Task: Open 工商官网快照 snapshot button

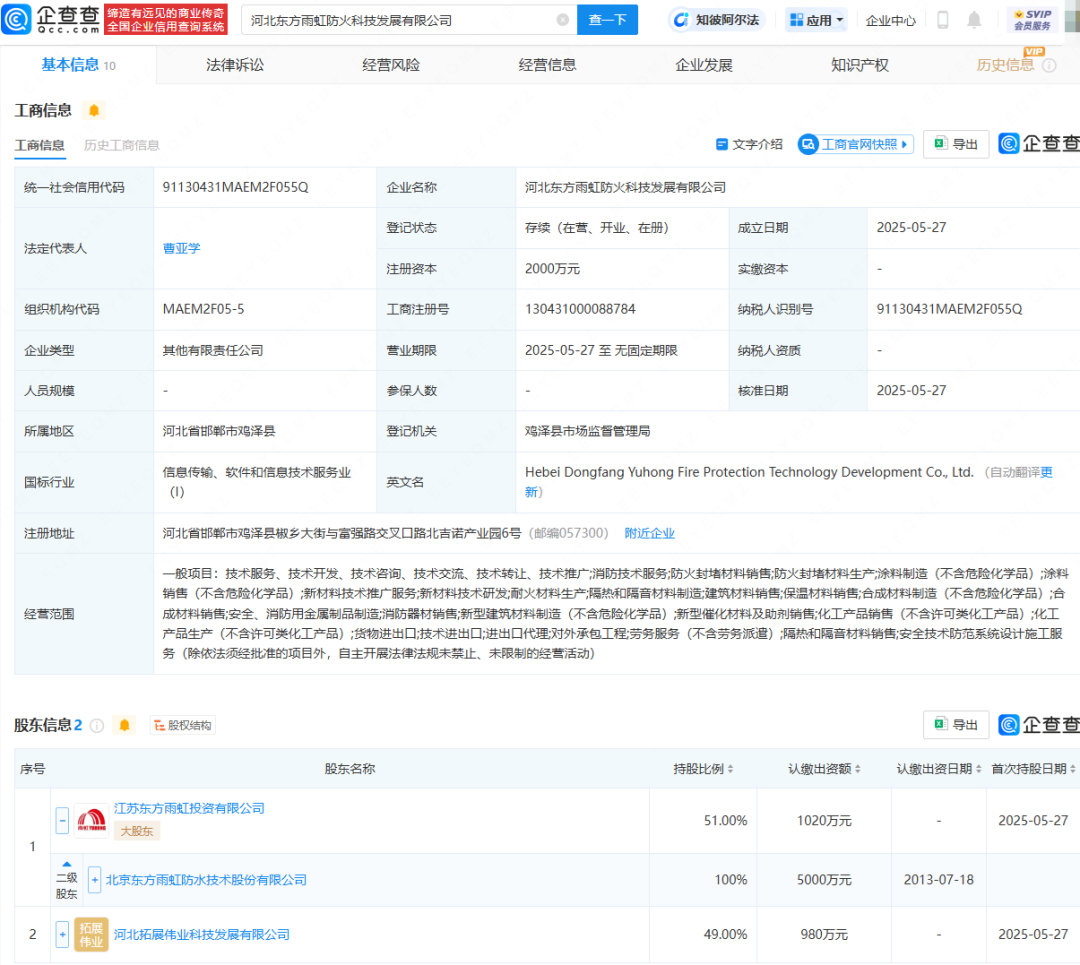Action: [x=855, y=144]
